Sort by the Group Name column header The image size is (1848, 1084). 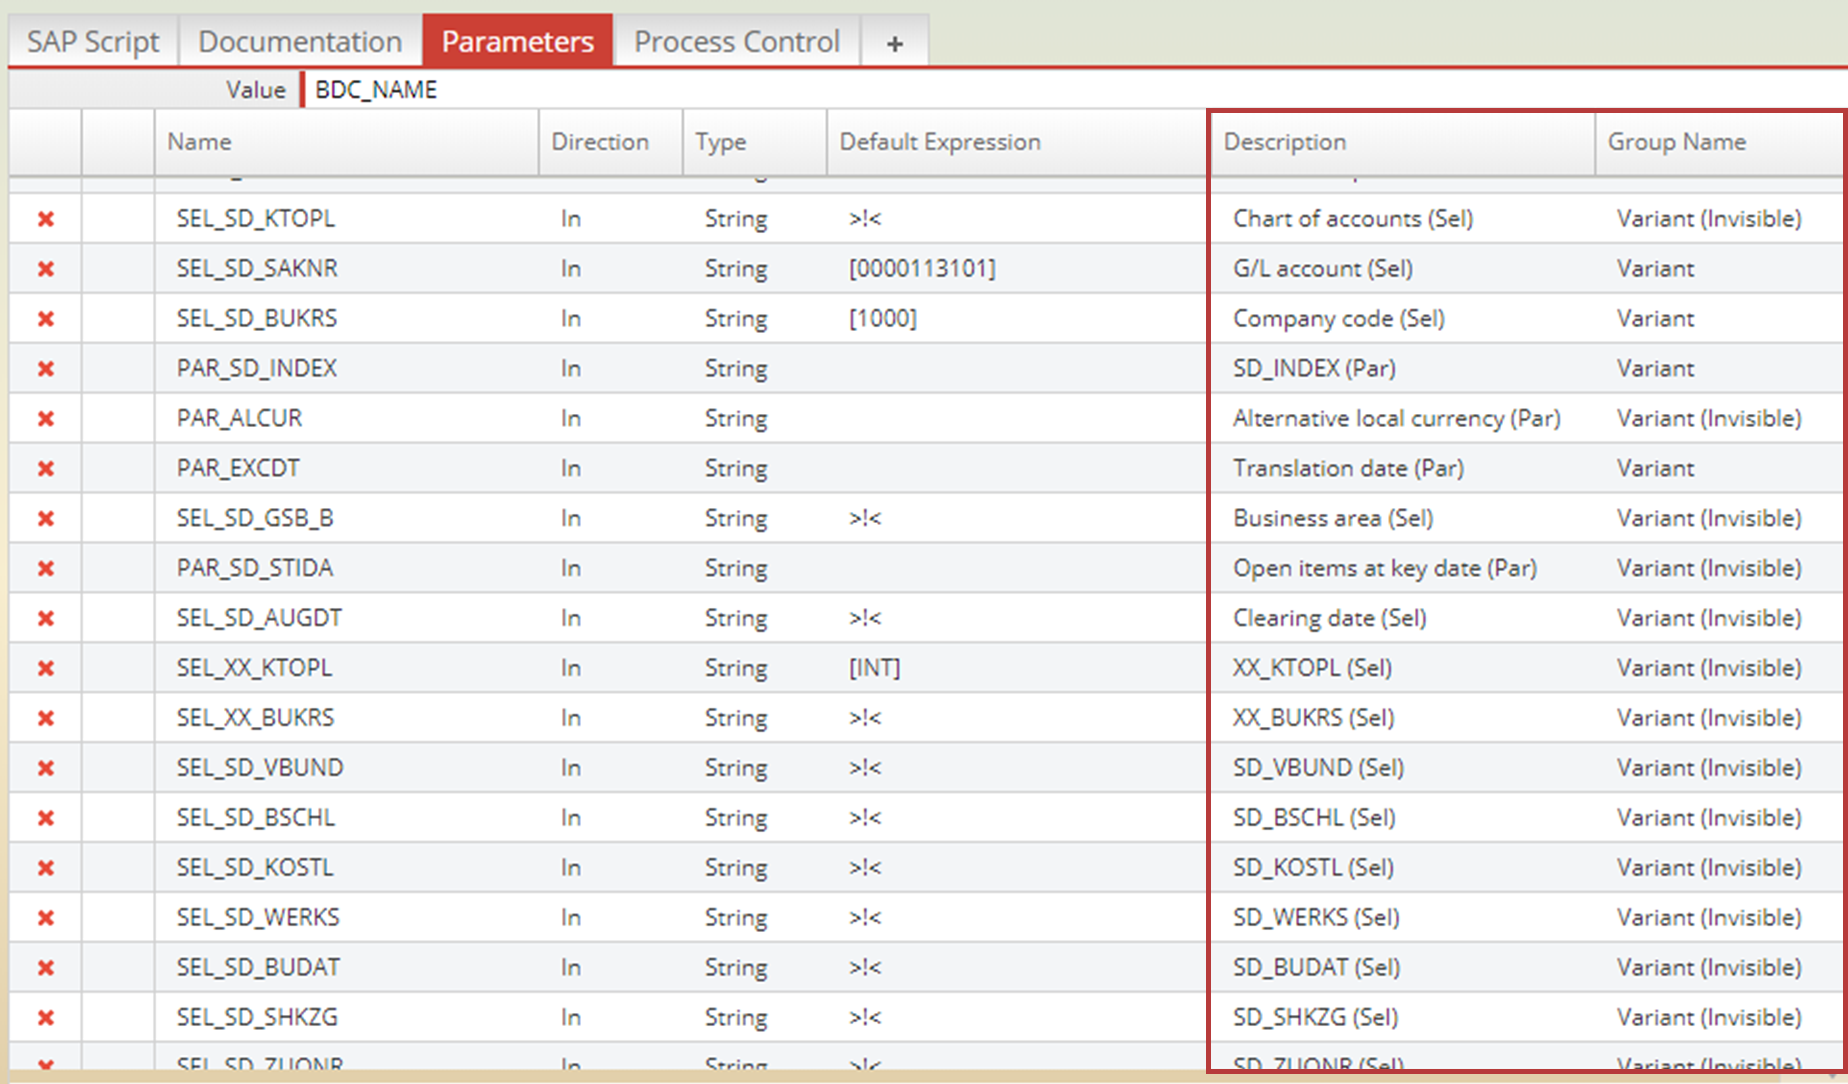coord(1720,142)
